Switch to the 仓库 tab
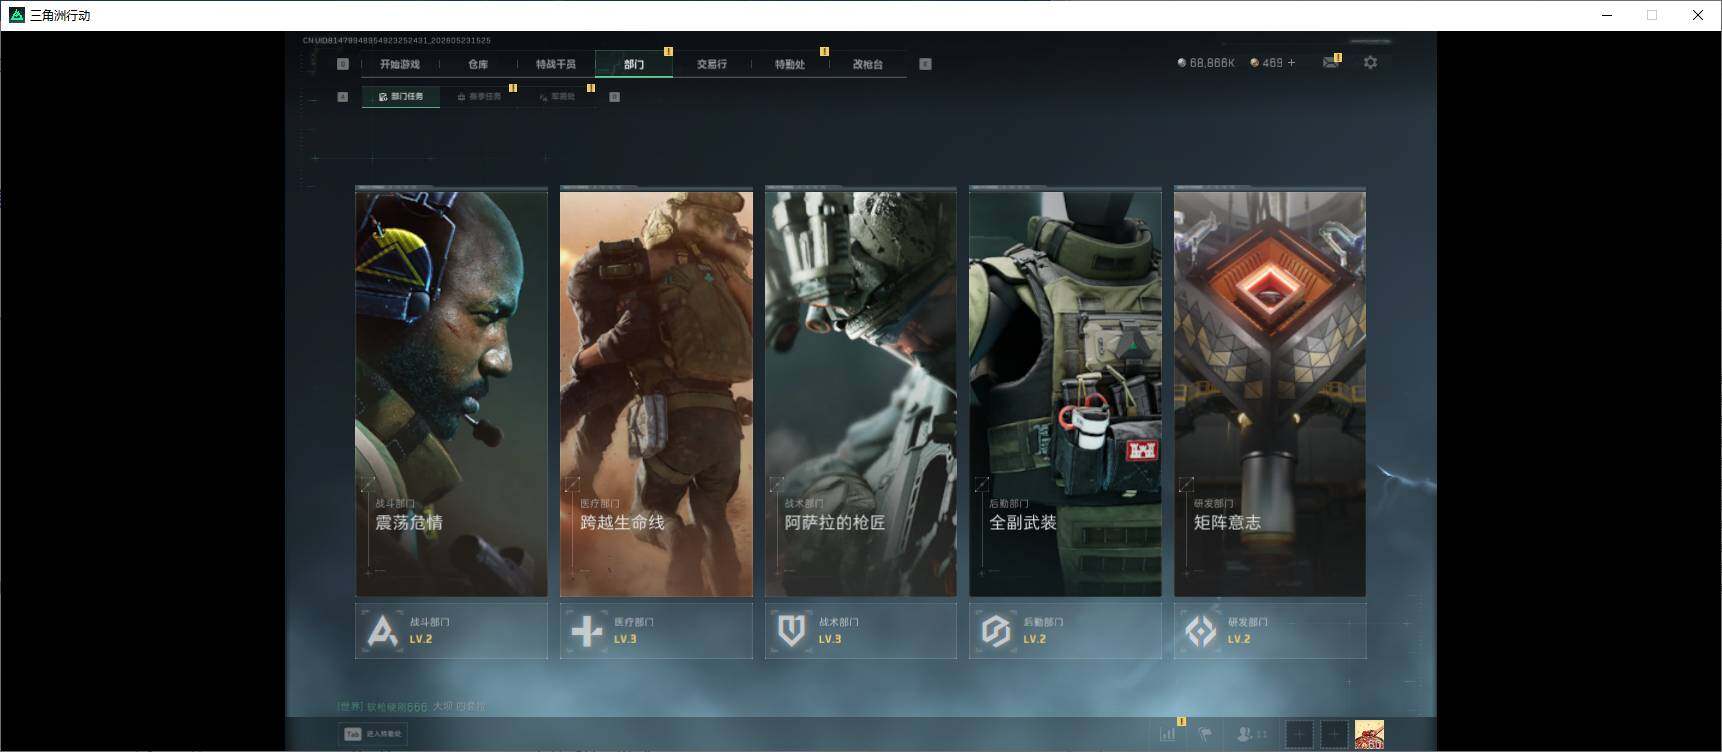 (x=478, y=64)
